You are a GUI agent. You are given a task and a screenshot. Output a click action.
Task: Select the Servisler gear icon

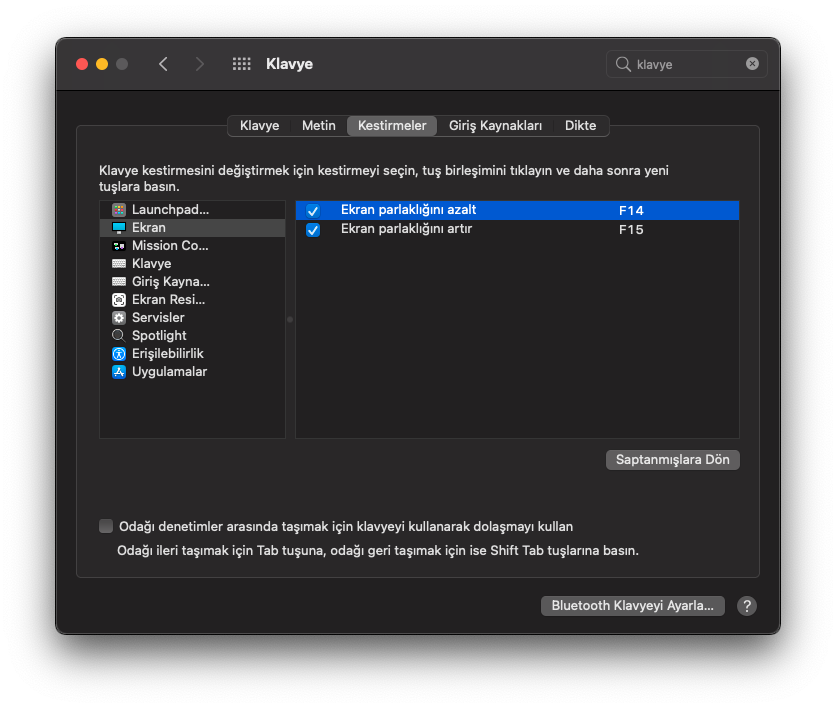119,318
